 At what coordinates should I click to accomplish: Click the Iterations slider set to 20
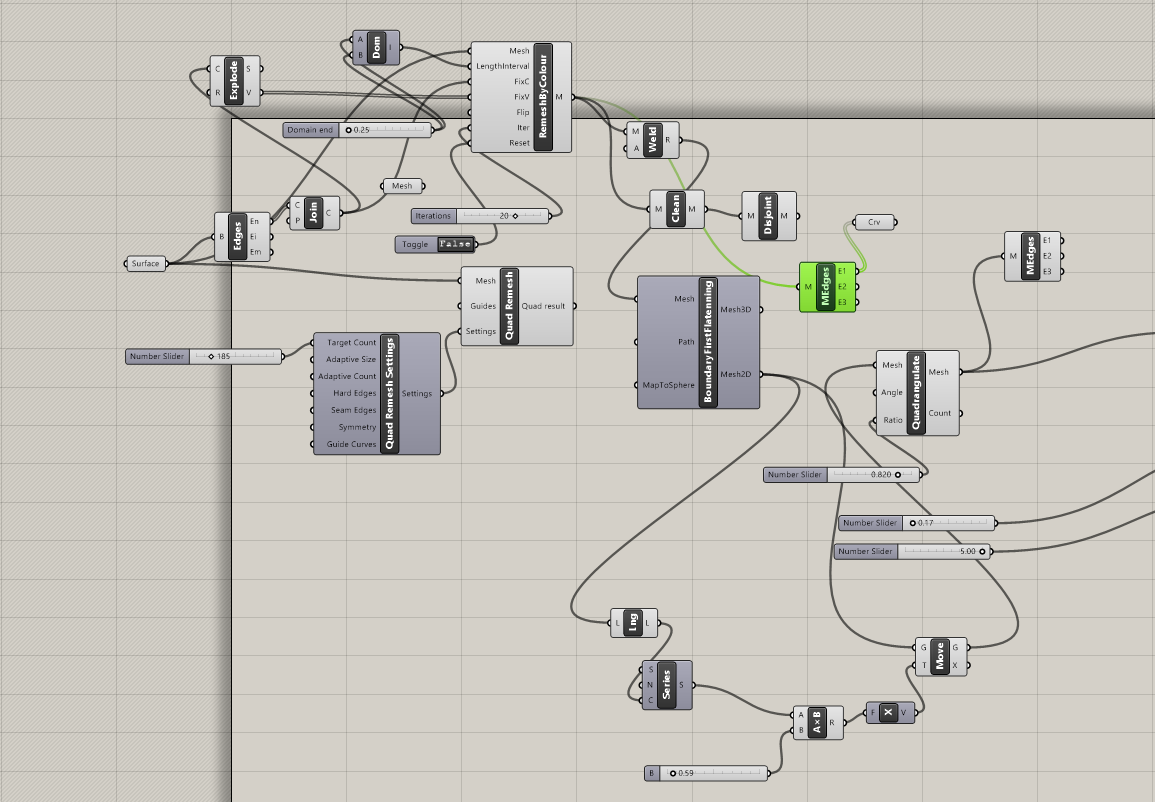(480, 216)
